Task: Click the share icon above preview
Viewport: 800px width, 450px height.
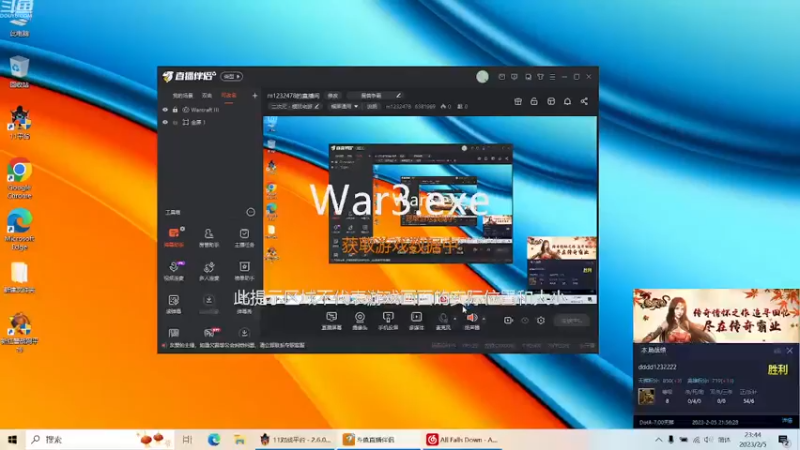Action: click(584, 101)
